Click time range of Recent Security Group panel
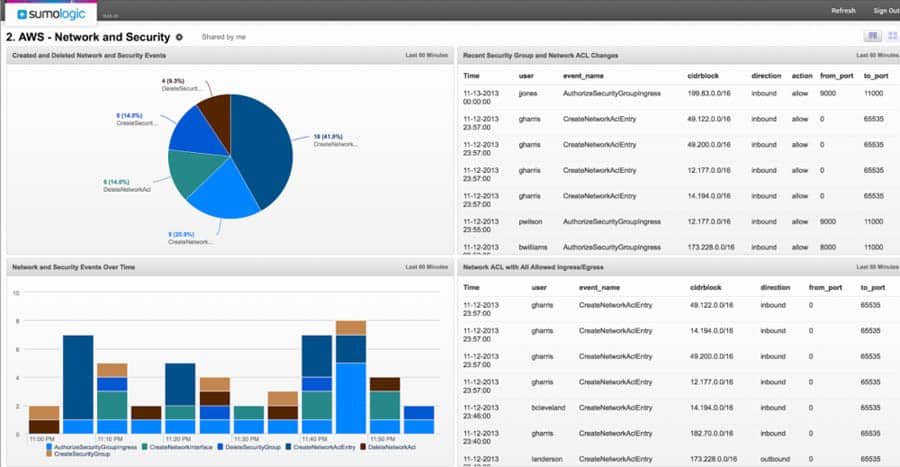 pyautogui.click(x=877, y=56)
